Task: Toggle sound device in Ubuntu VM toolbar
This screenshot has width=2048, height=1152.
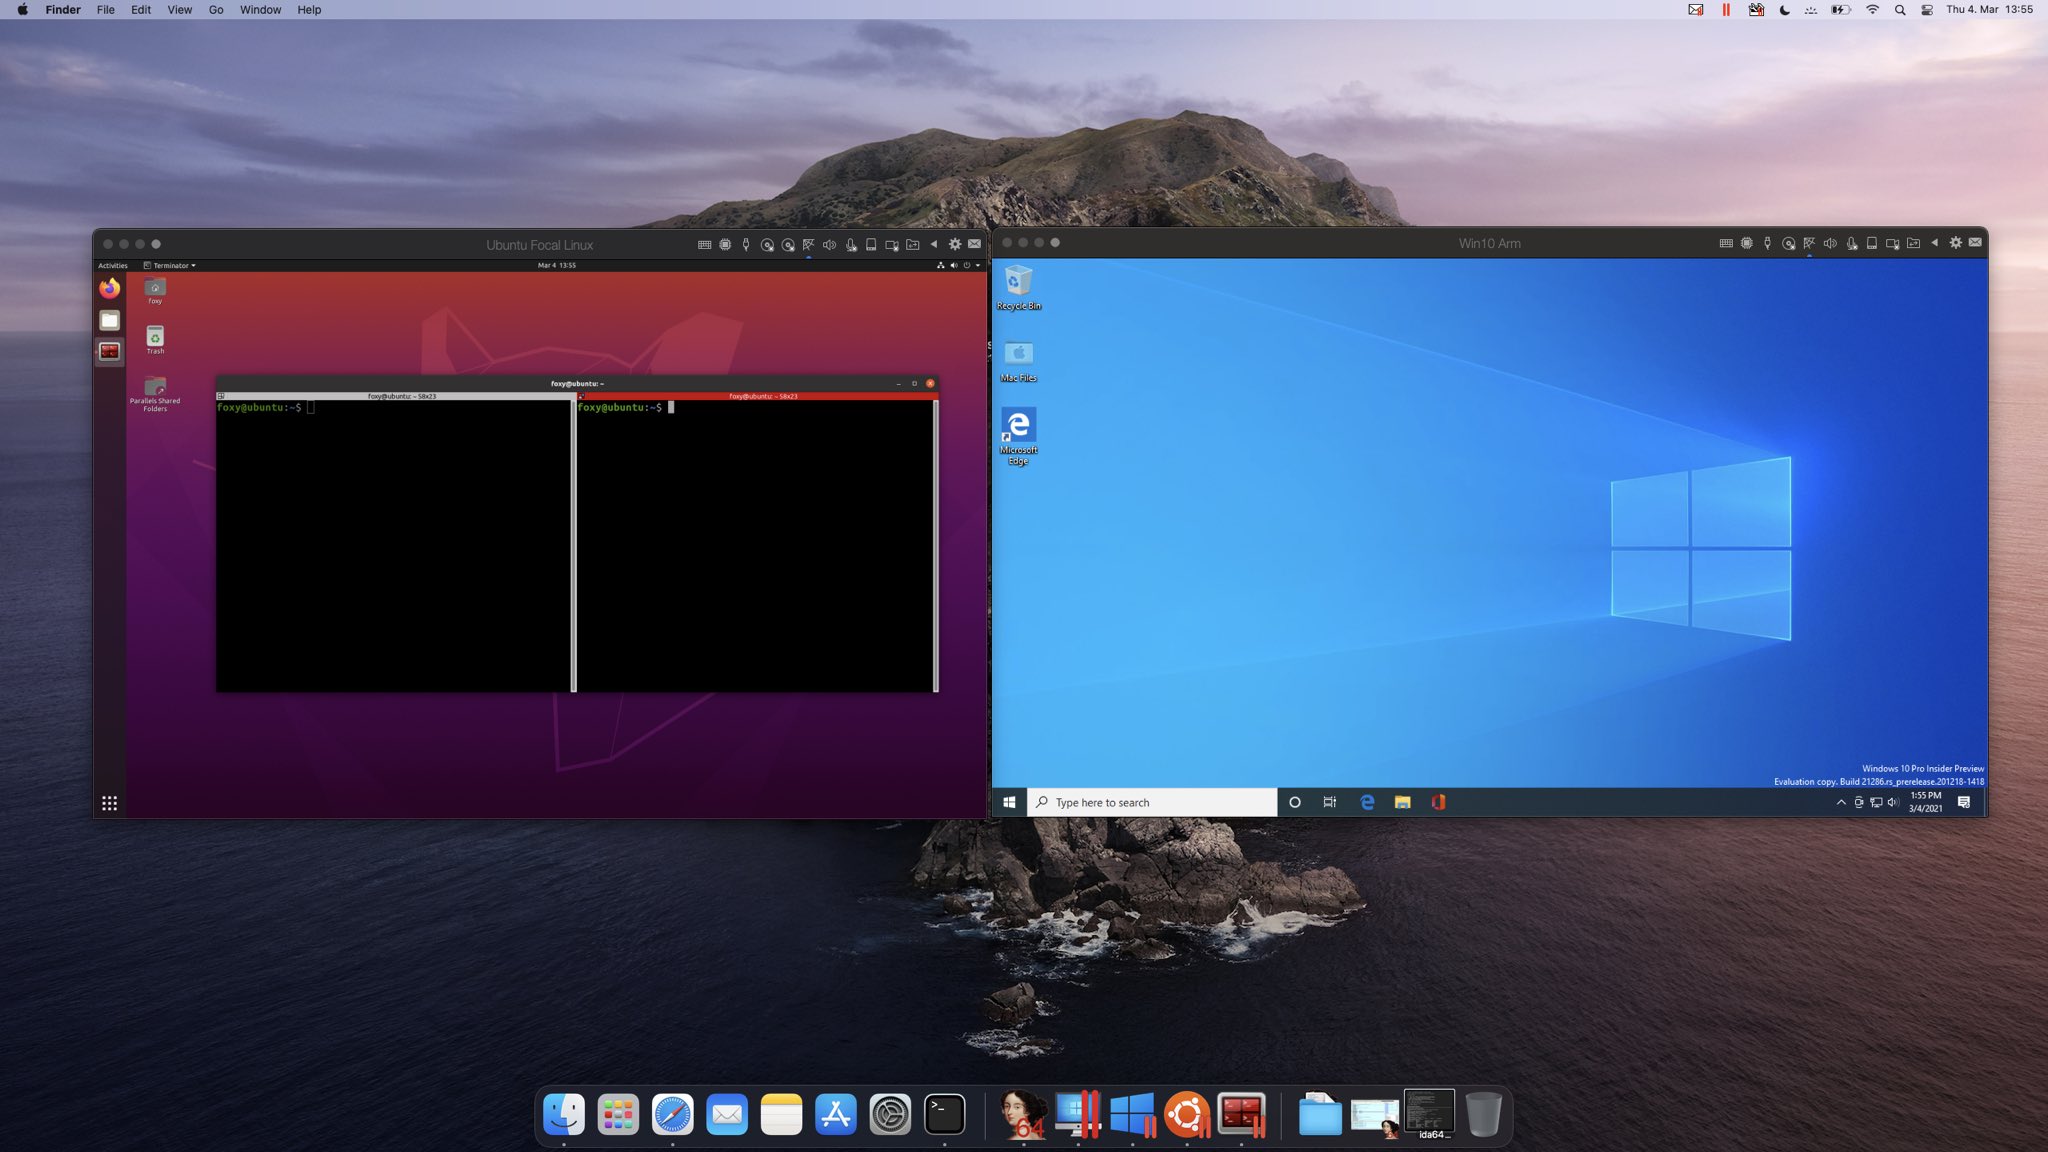Action: [x=829, y=244]
